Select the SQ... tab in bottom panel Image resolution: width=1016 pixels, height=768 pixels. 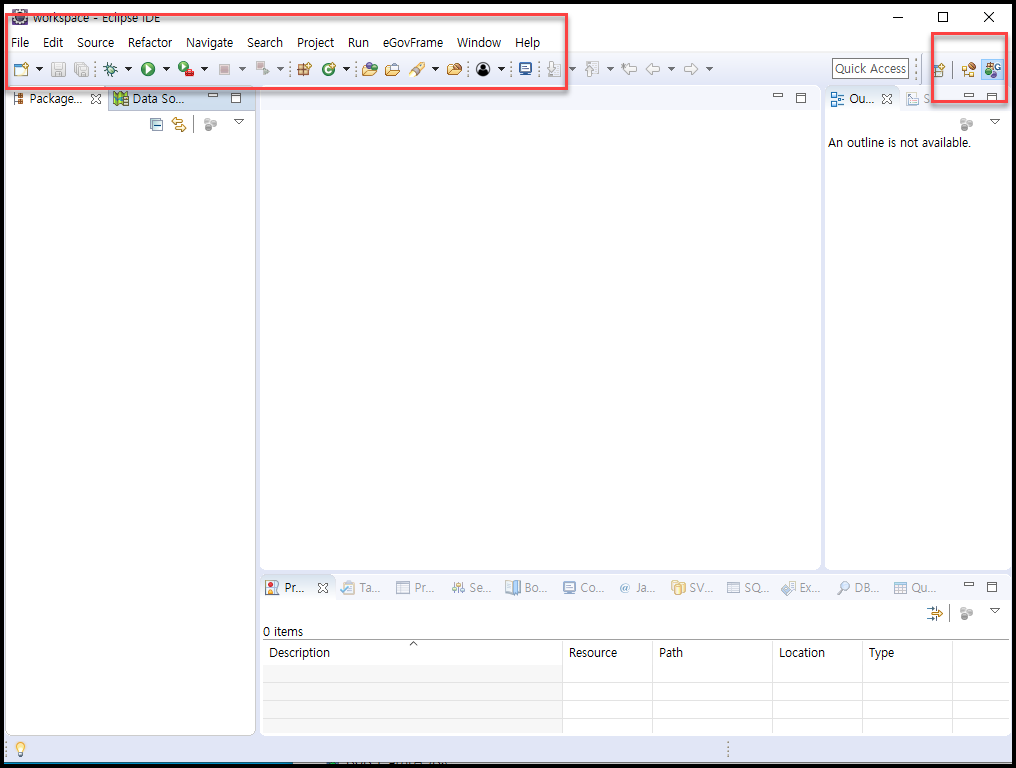[748, 588]
